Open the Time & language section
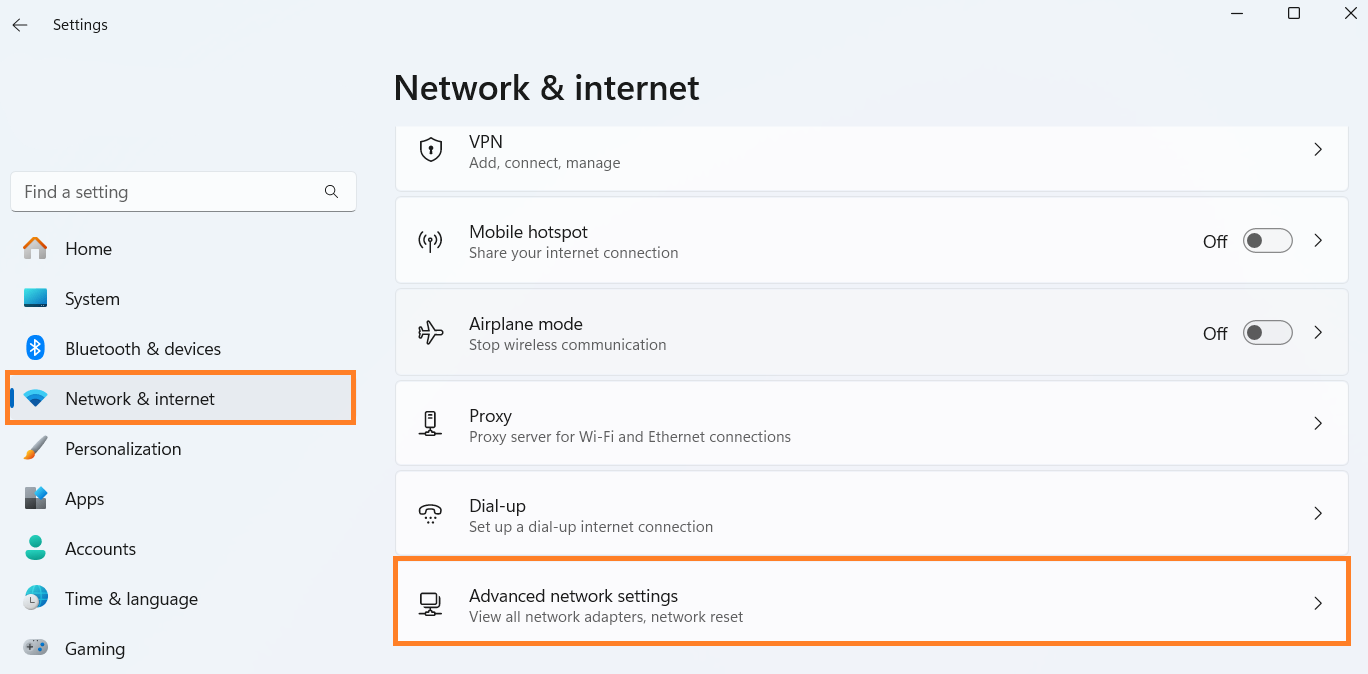Screen dimensions: 1368x674 click(131, 599)
